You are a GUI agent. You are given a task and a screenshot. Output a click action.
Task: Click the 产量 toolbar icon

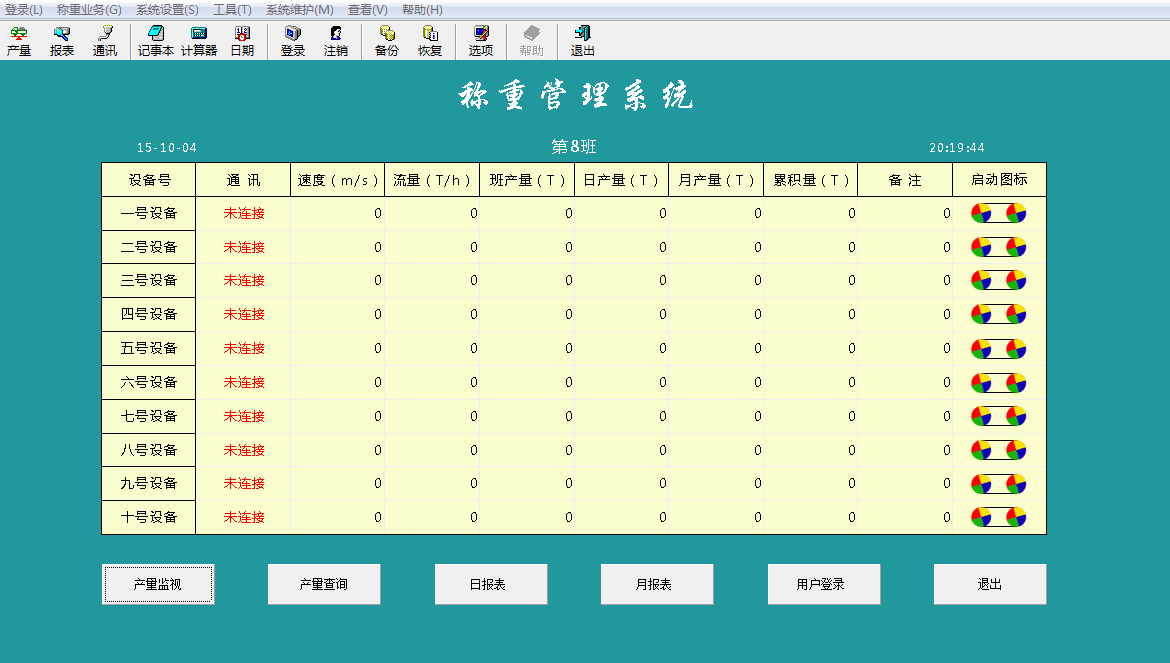pos(19,41)
